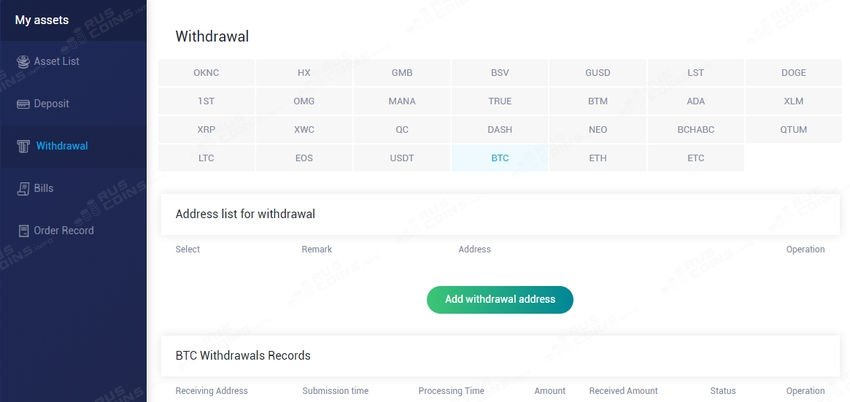850x402 pixels.
Task: Click the BCHABC coin tile
Action: coord(696,130)
